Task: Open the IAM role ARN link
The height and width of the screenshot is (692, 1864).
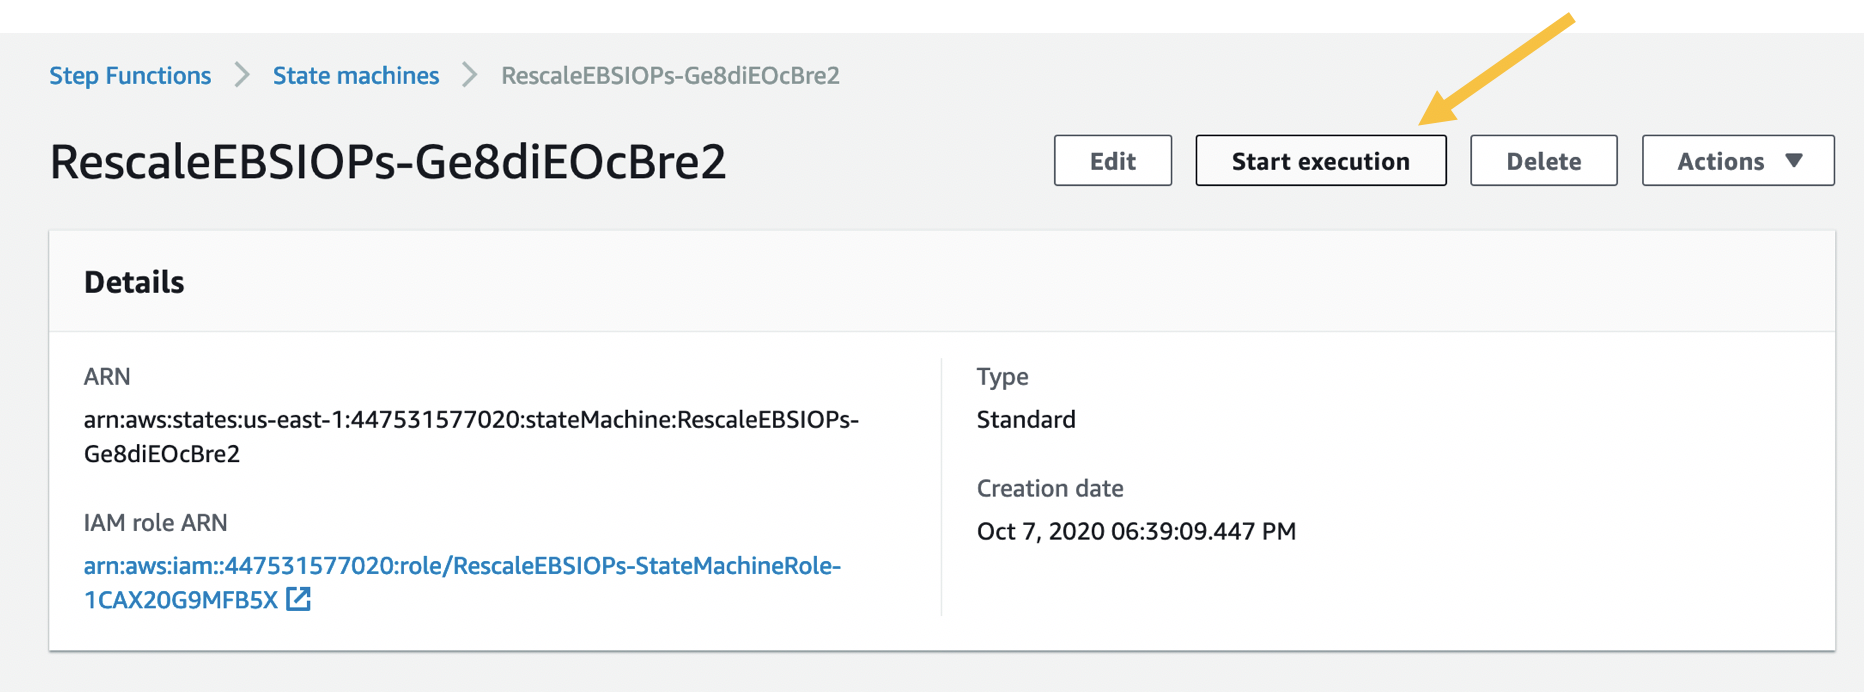Action: click(x=462, y=582)
